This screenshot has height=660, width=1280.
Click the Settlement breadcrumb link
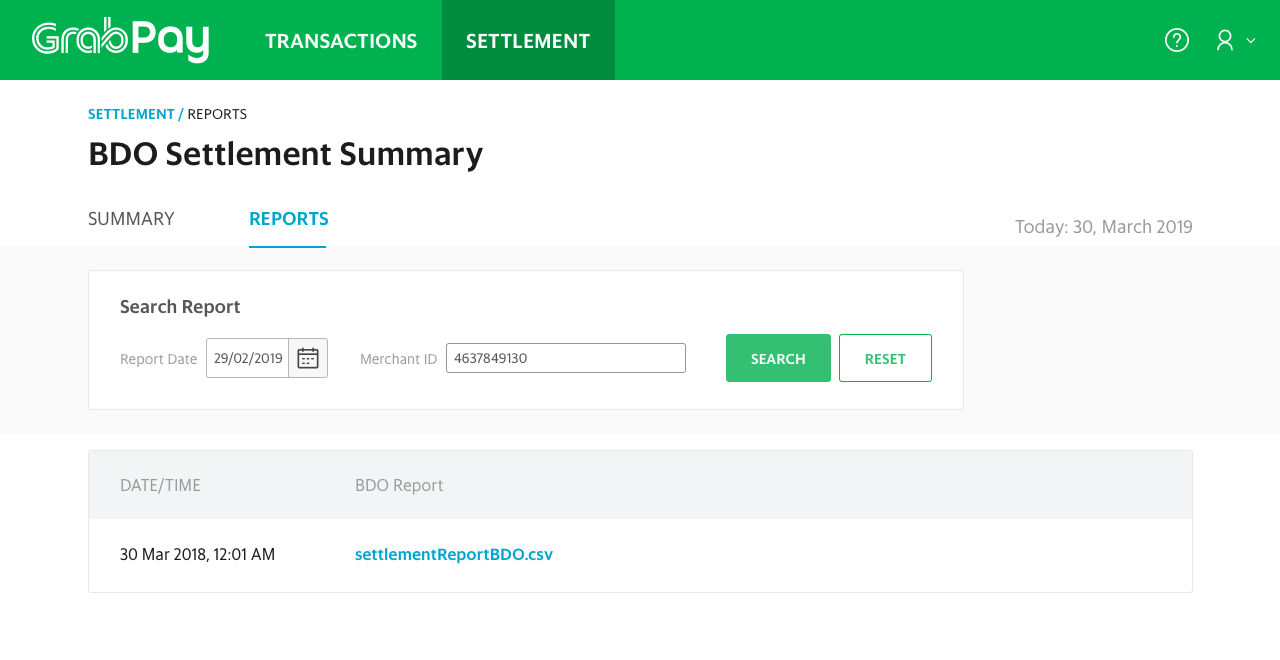click(x=131, y=114)
